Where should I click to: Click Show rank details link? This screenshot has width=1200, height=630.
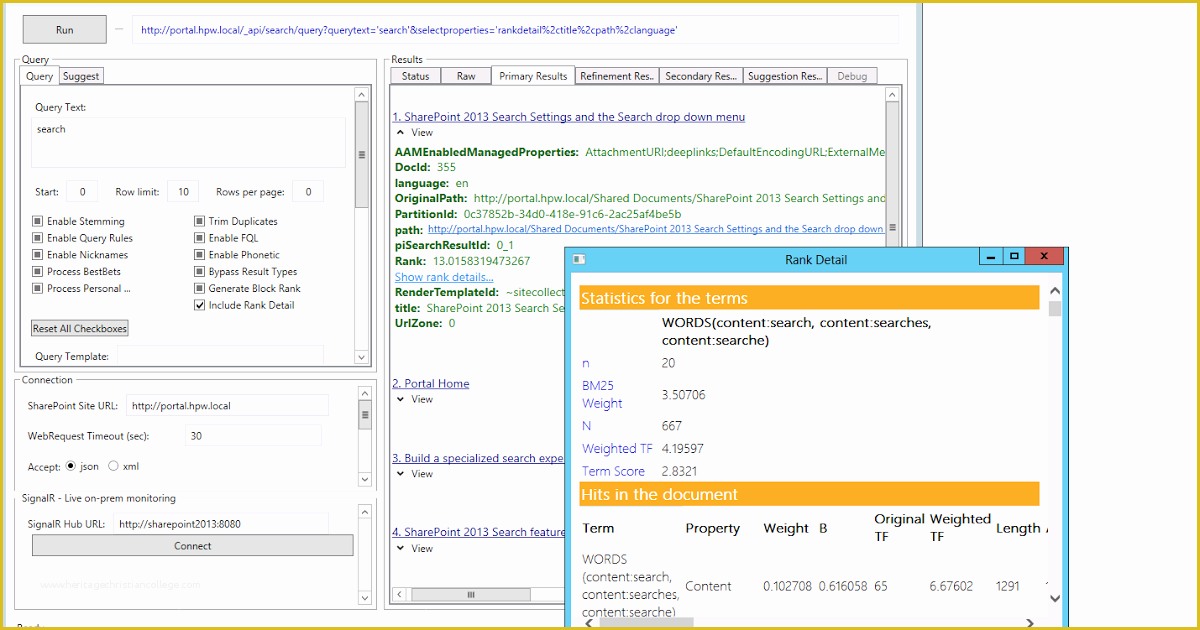[444, 277]
